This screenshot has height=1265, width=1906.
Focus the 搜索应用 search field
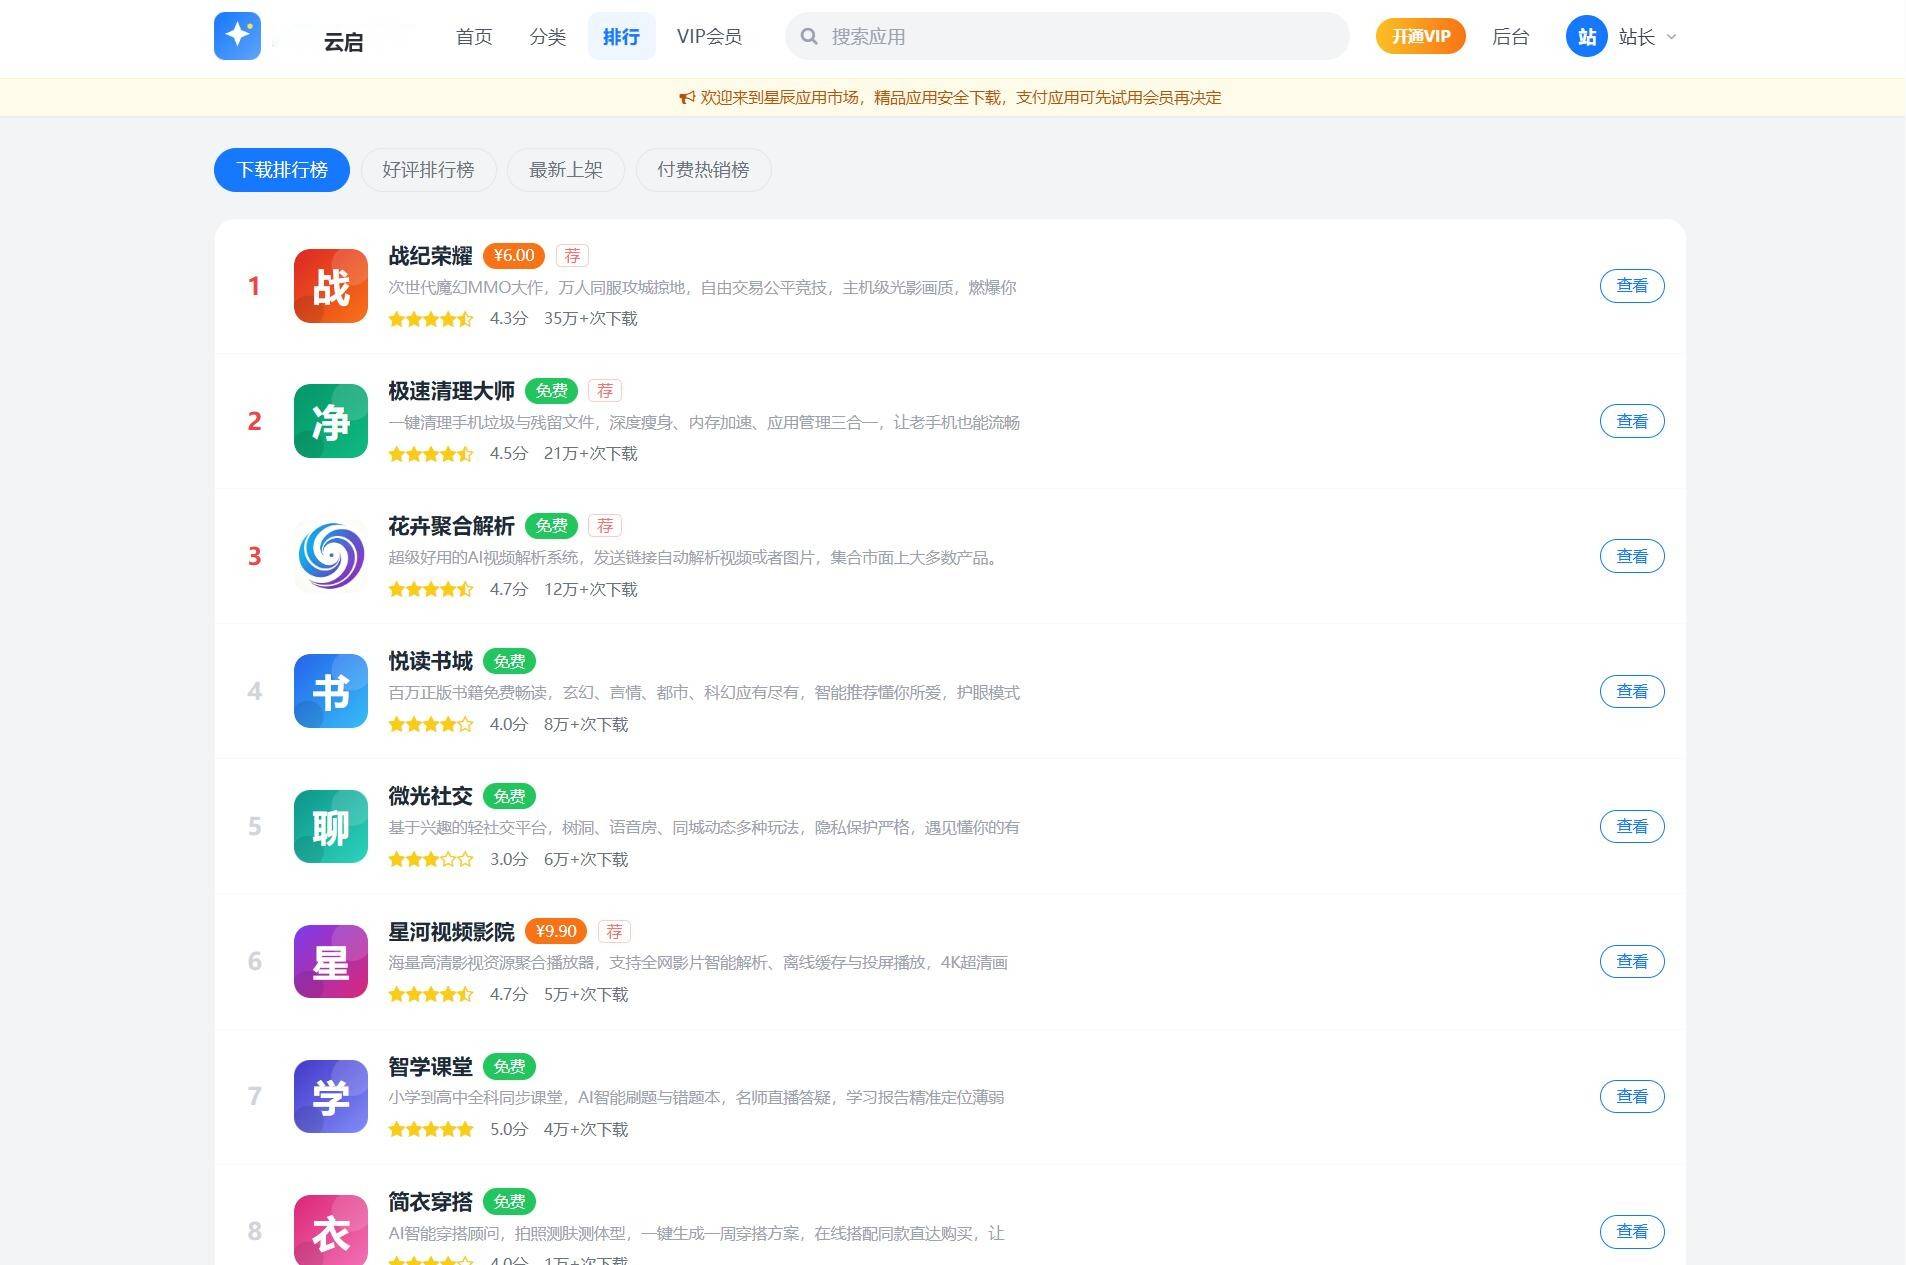point(1067,37)
